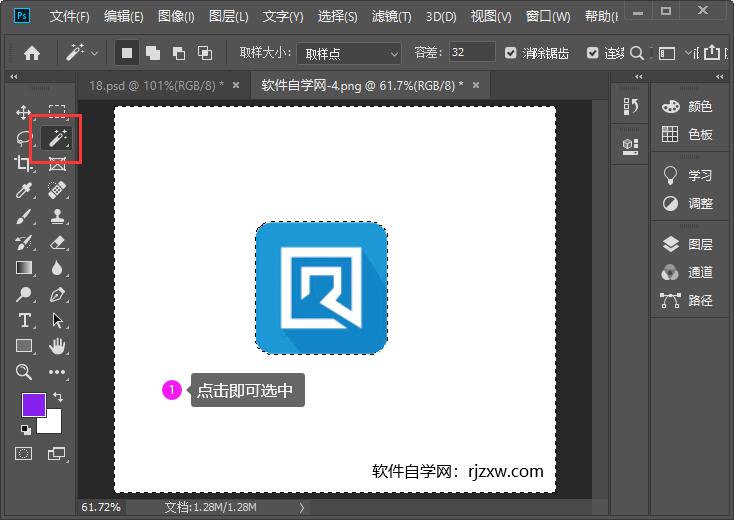This screenshot has width=734, height=520.
Task: Select the Move tool
Action: pyautogui.click(x=23, y=112)
